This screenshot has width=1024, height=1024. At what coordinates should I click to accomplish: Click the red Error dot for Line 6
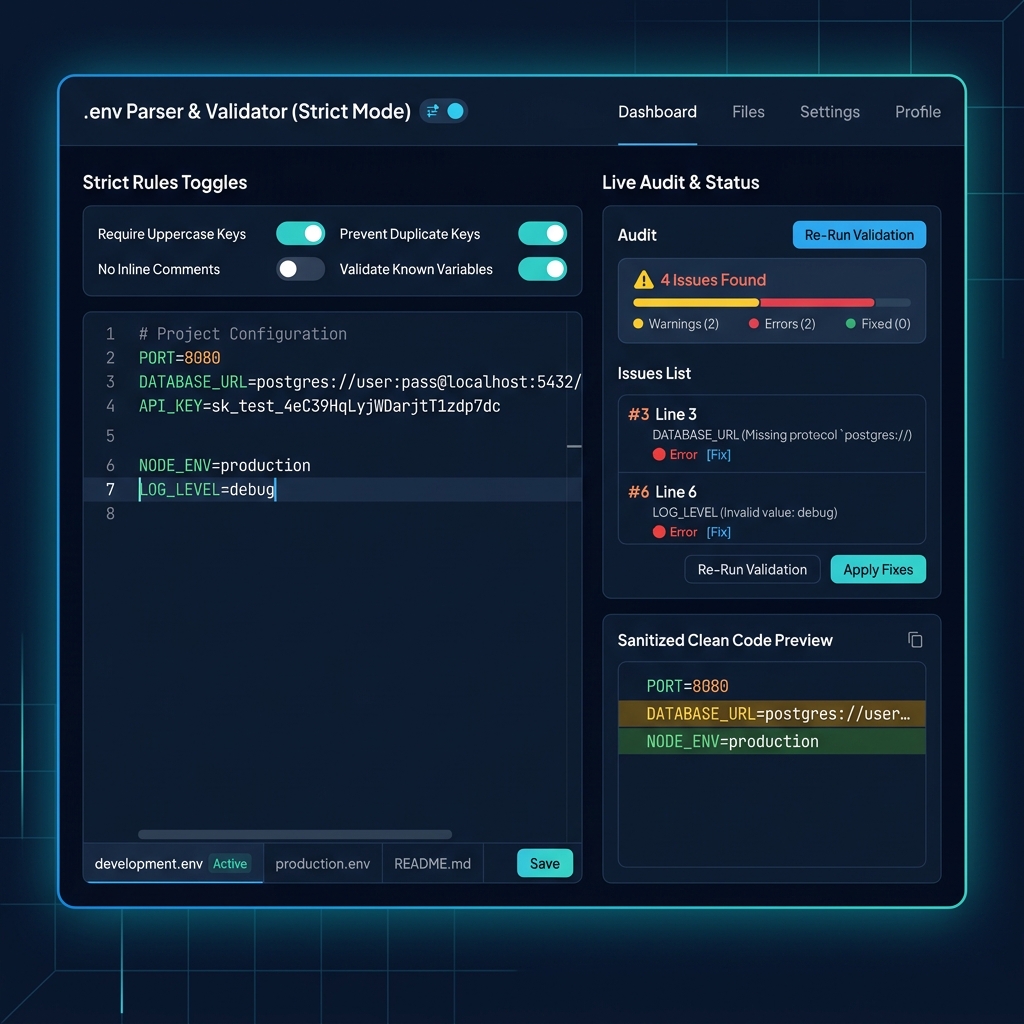click(659, 532)
